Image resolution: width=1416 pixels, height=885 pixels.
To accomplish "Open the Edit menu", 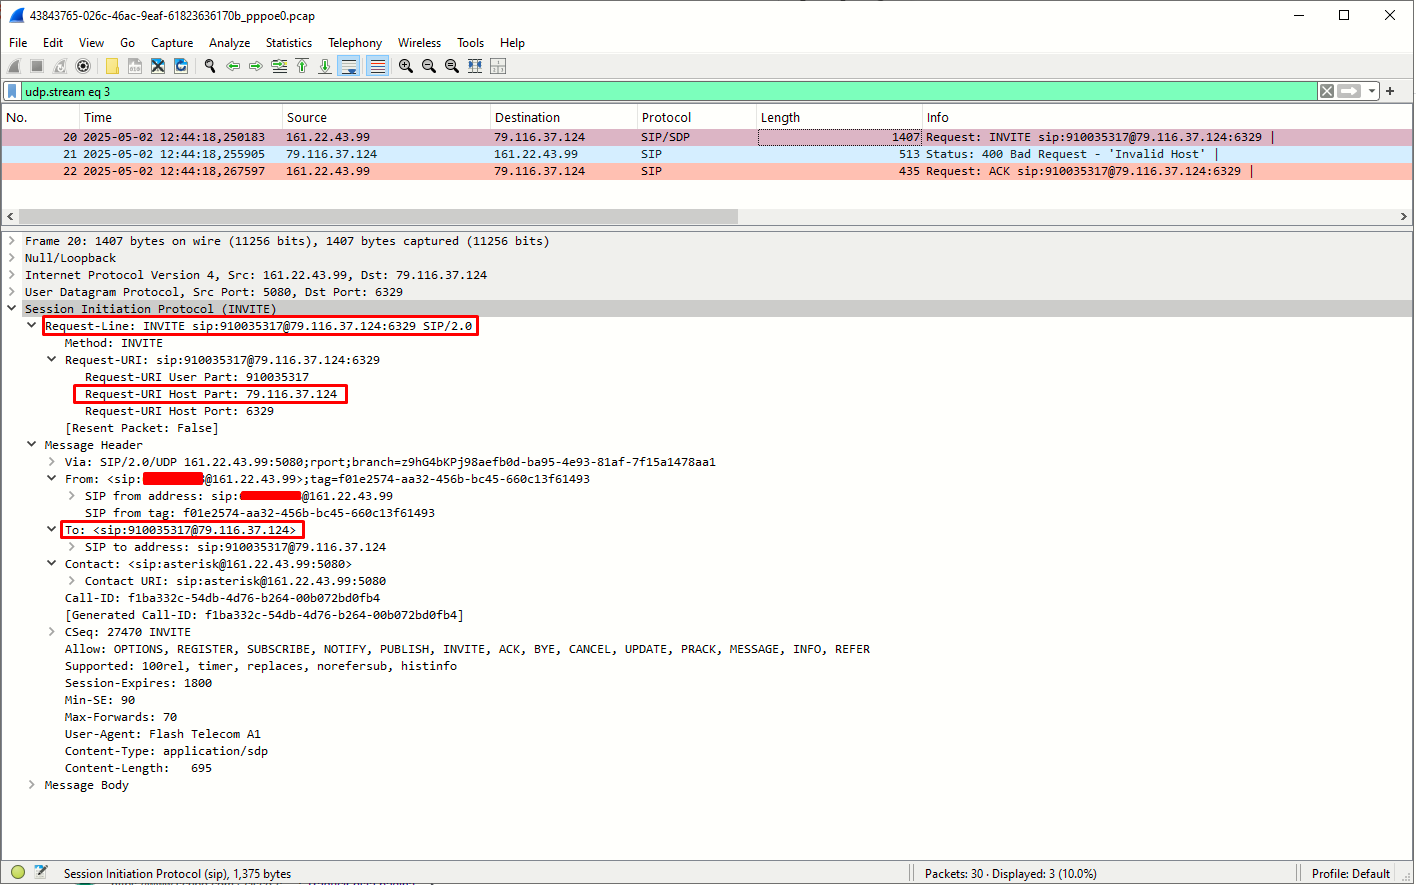I will (x=53, y=43).
